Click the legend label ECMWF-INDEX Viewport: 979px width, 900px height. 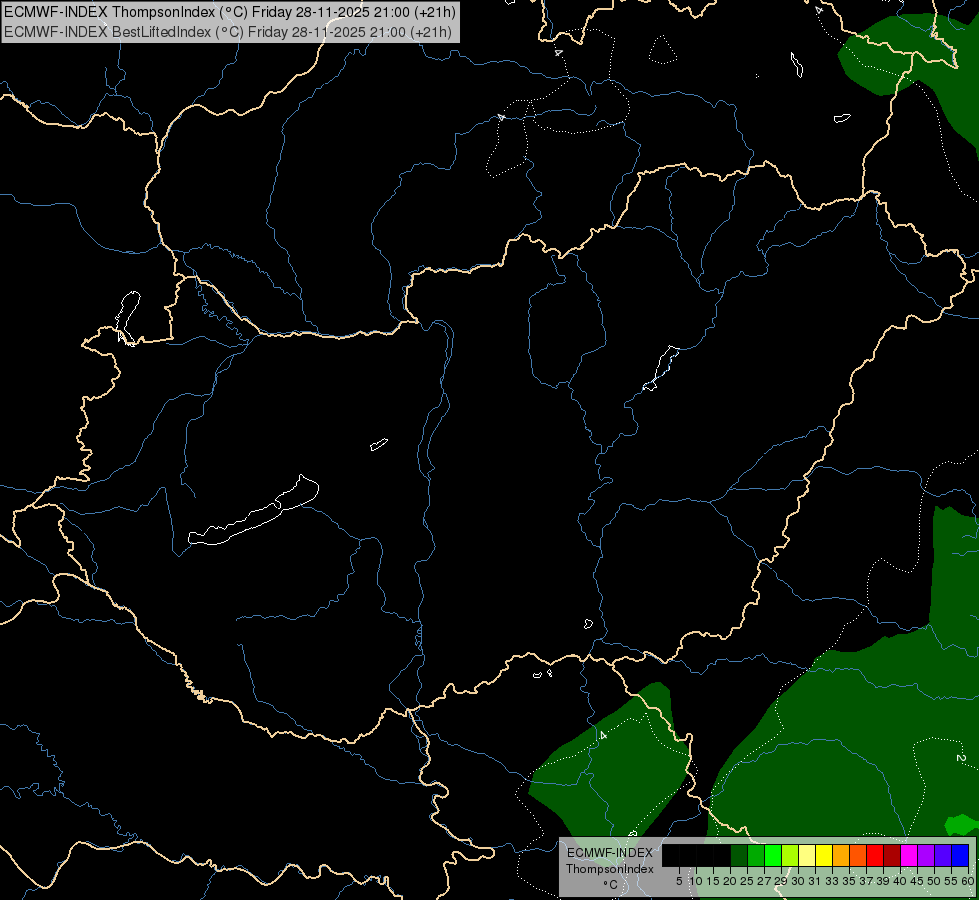pos(610,853)
